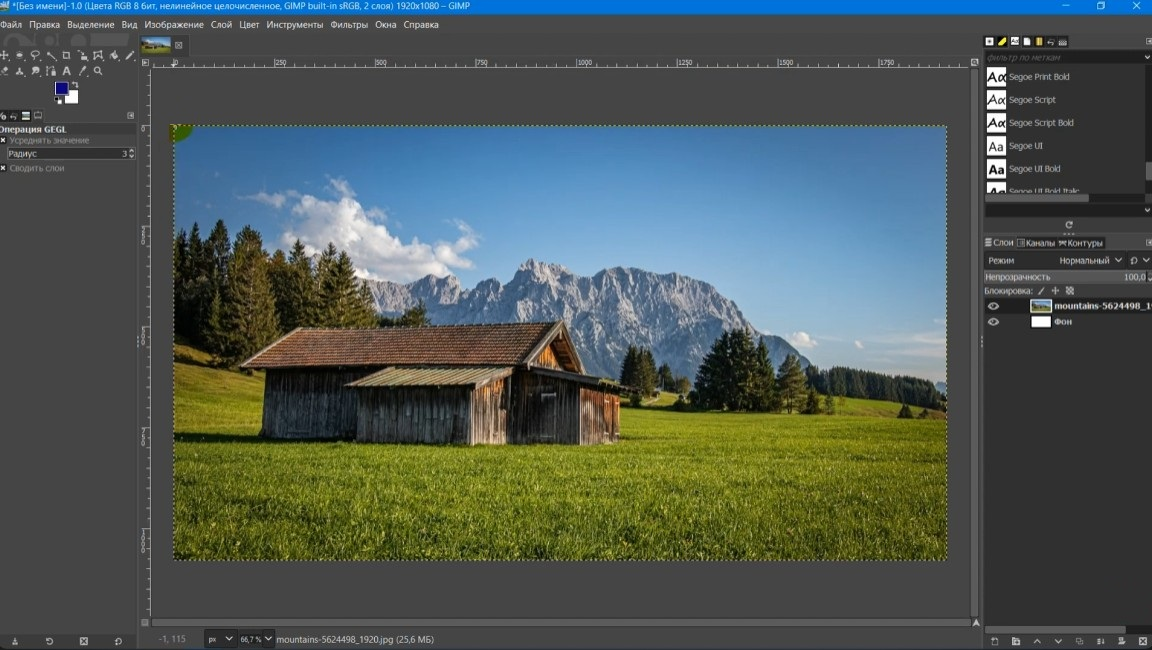Screen dimensions: 1152x650
Task: Open the Выделение menu
Action: click(90, 24)
